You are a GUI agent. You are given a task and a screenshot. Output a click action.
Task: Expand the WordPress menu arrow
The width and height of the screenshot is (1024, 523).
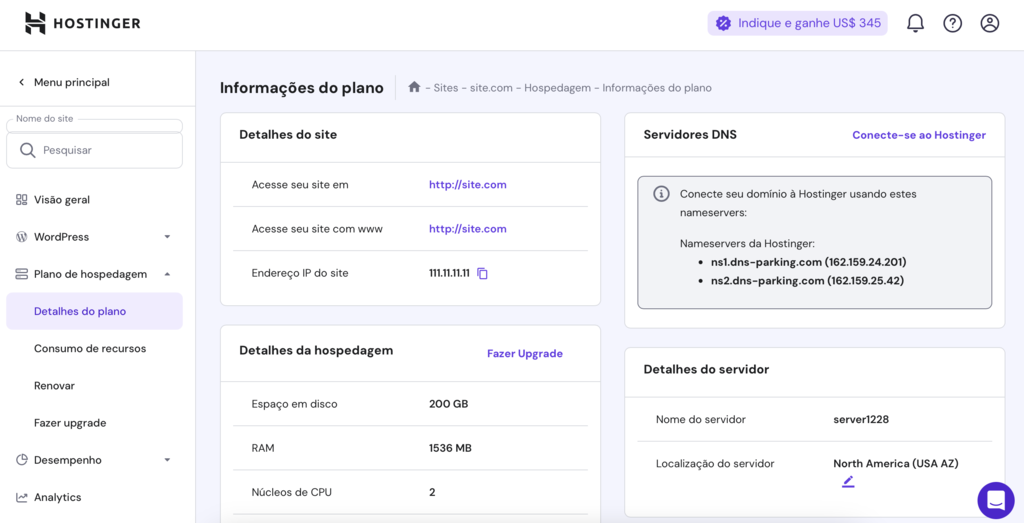pos(167,237)
